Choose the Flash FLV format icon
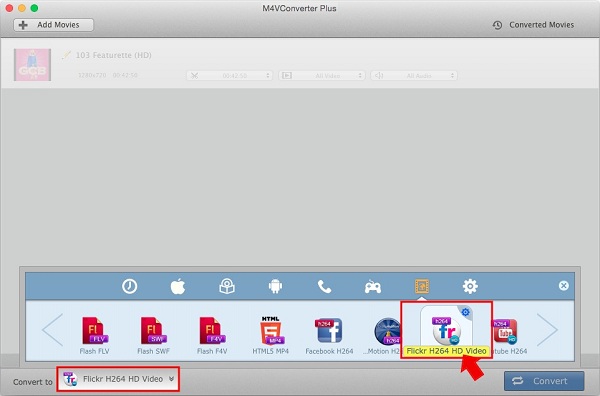600x396 pixels. (95, 331)
